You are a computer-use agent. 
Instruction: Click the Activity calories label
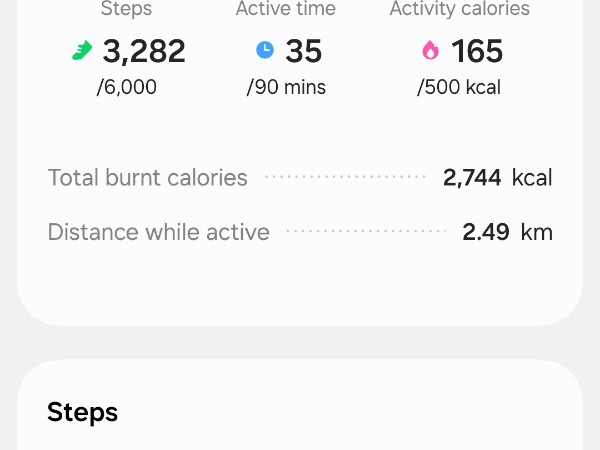[459, 9]
